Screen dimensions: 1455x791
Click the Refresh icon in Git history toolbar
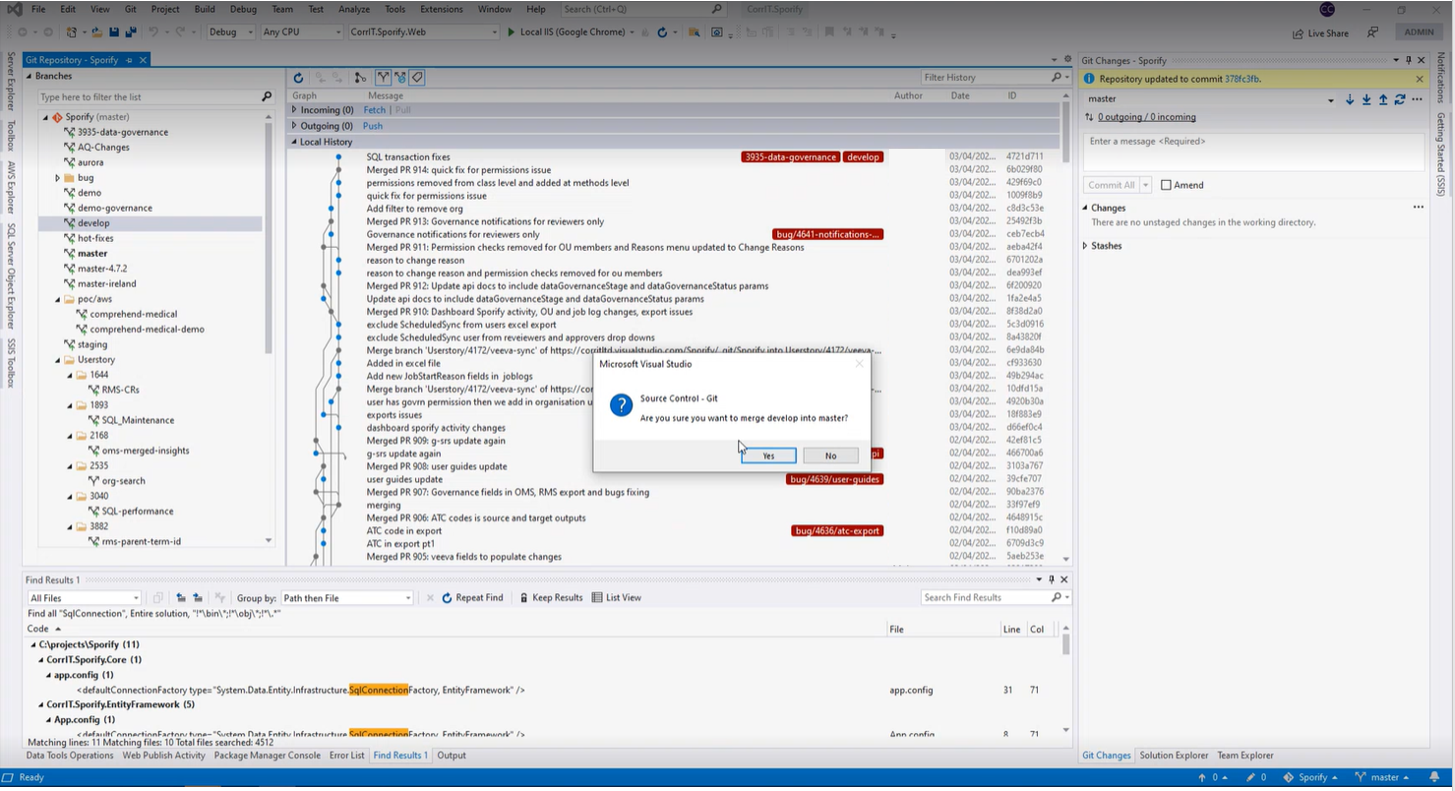point(298,78)
